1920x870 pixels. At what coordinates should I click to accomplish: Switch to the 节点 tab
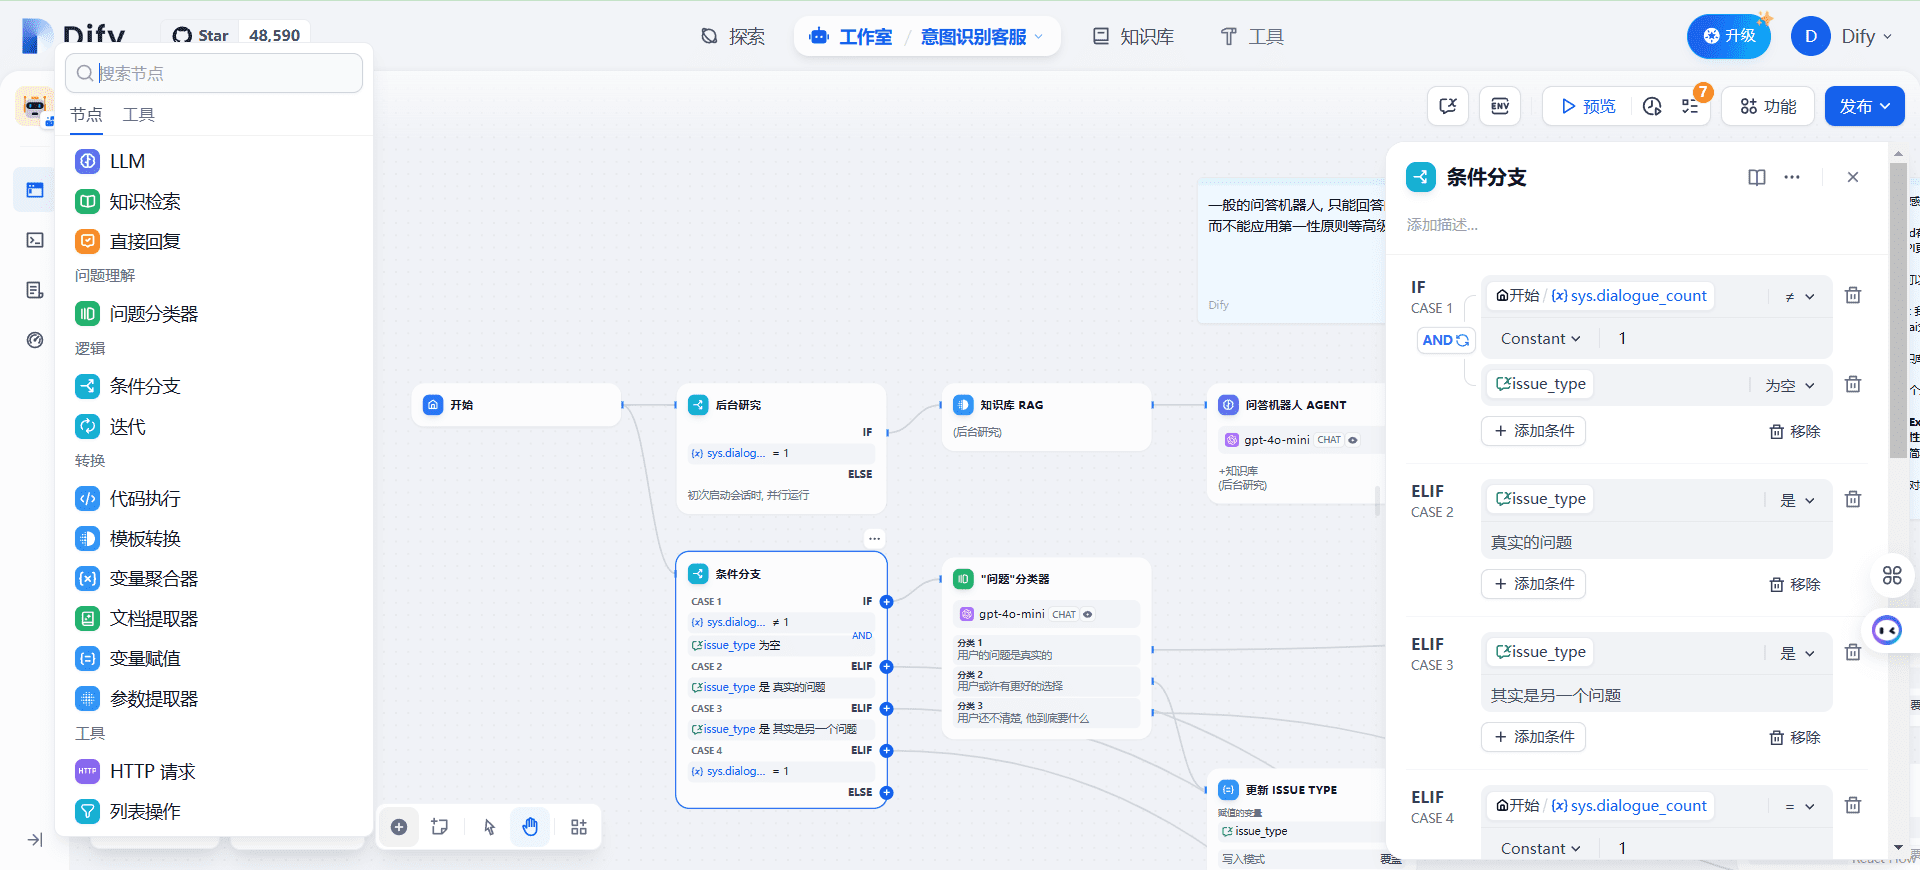pos(86,114)
